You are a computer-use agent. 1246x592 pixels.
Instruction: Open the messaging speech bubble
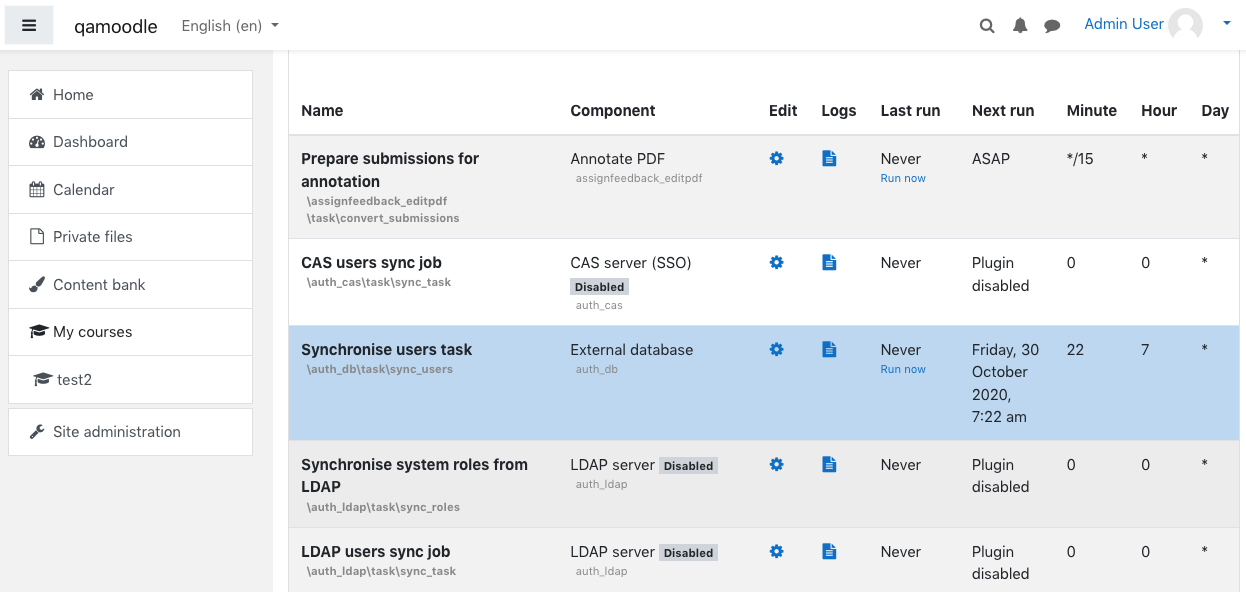[x=1052, y=26]
